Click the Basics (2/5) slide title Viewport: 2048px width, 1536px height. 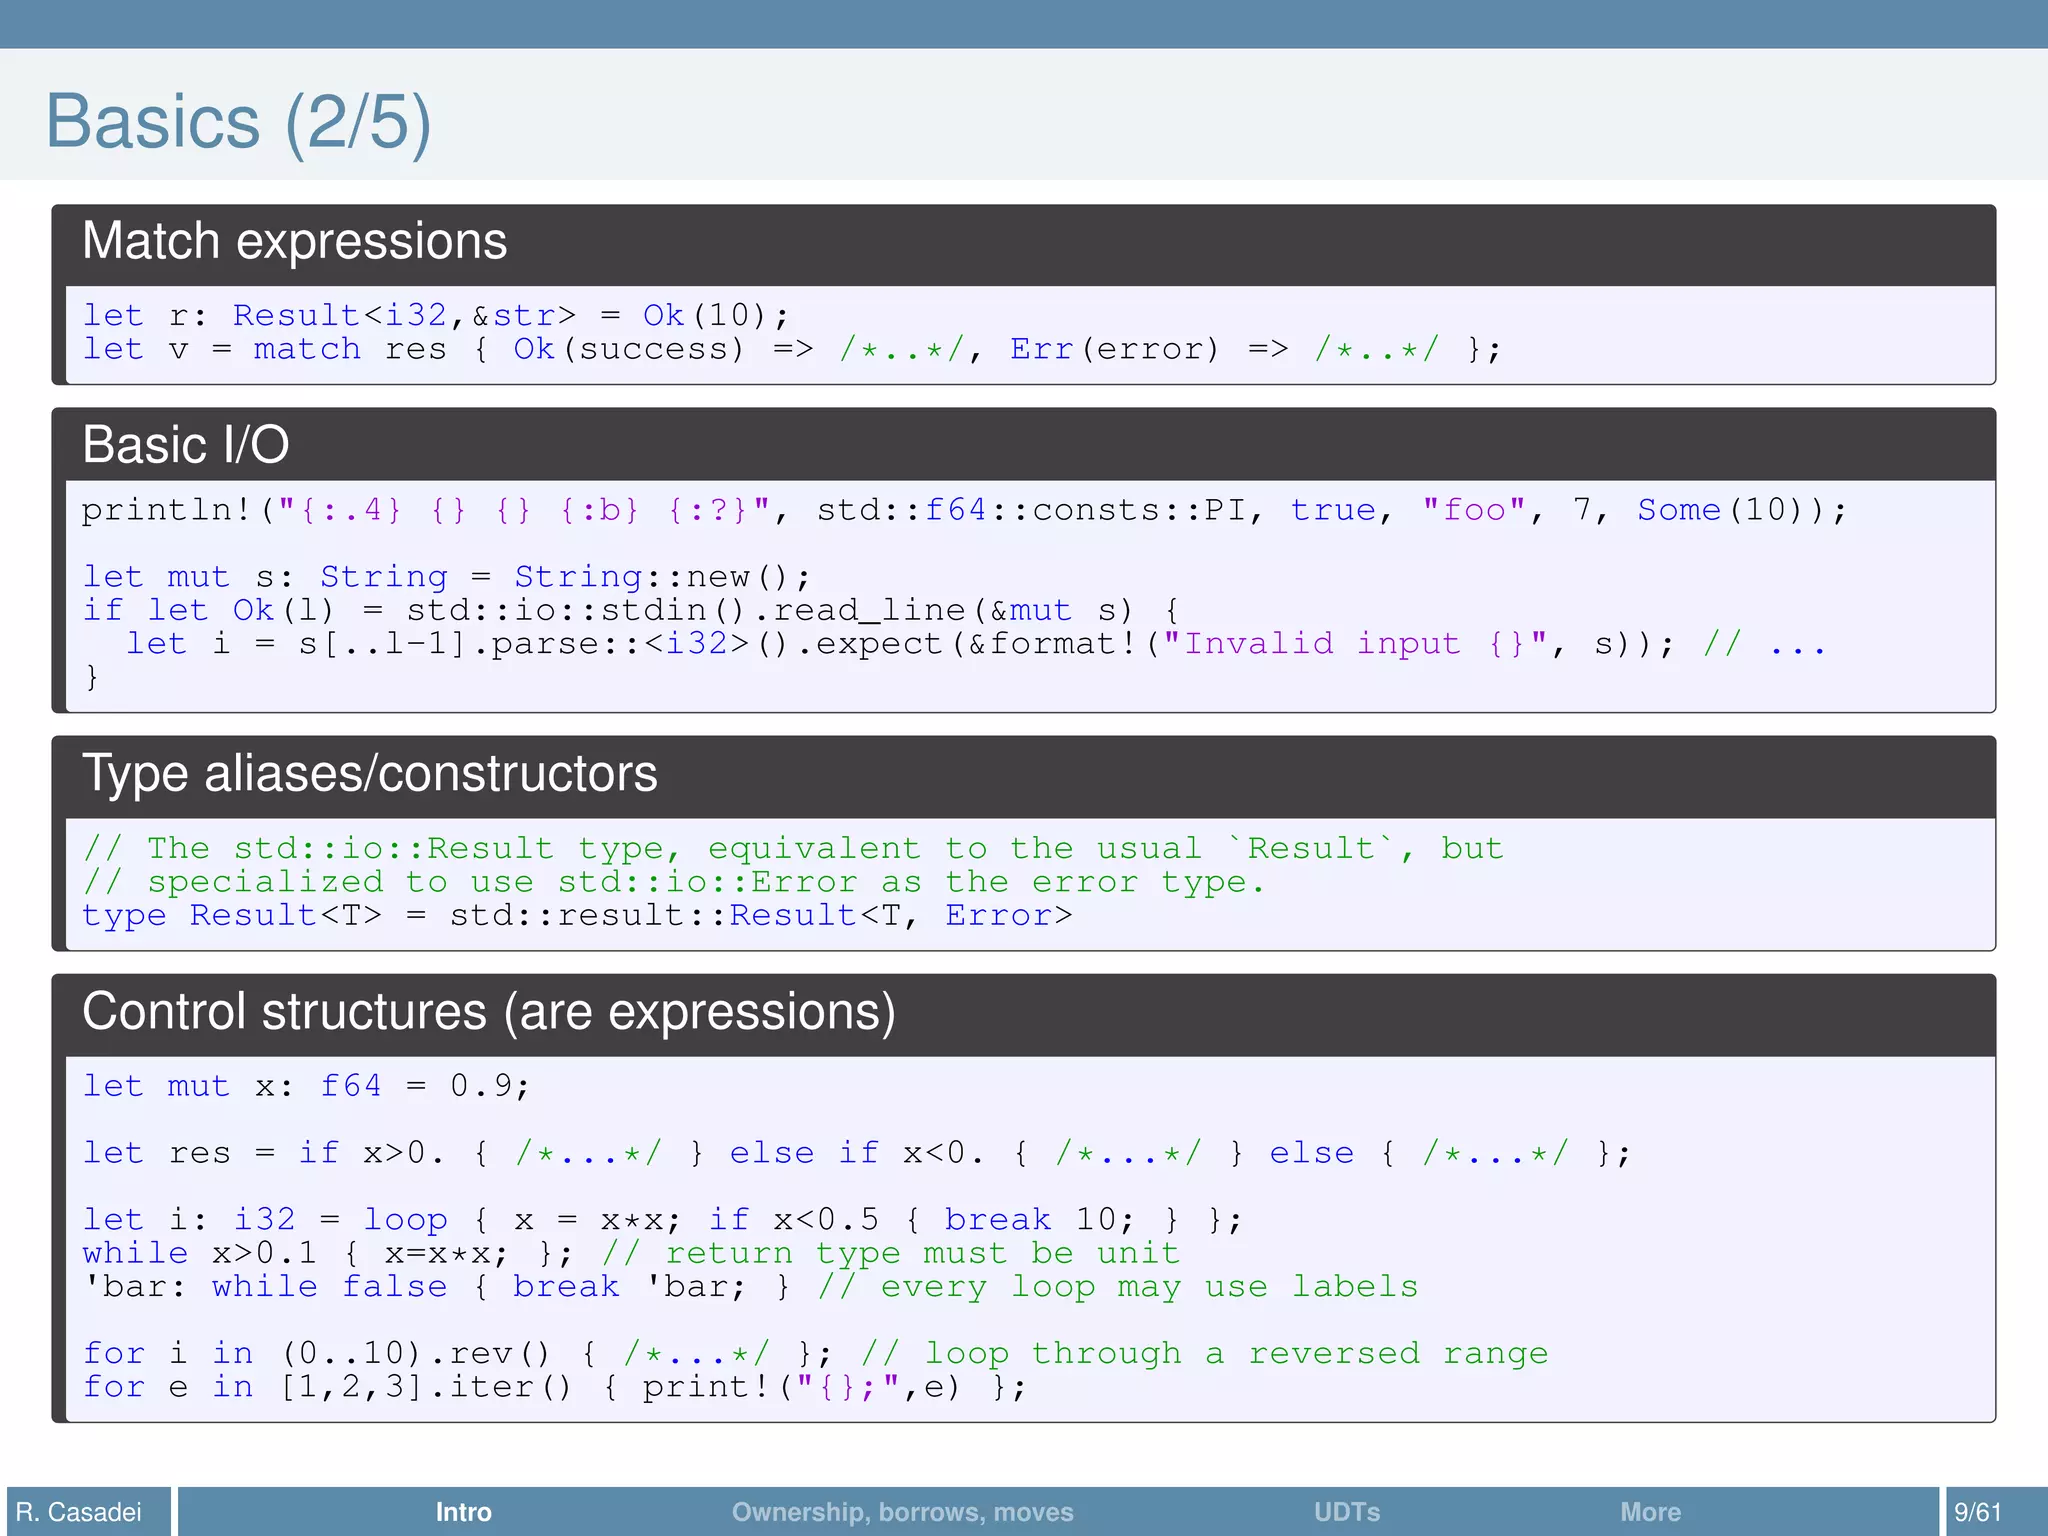click(x=238, y=121)
